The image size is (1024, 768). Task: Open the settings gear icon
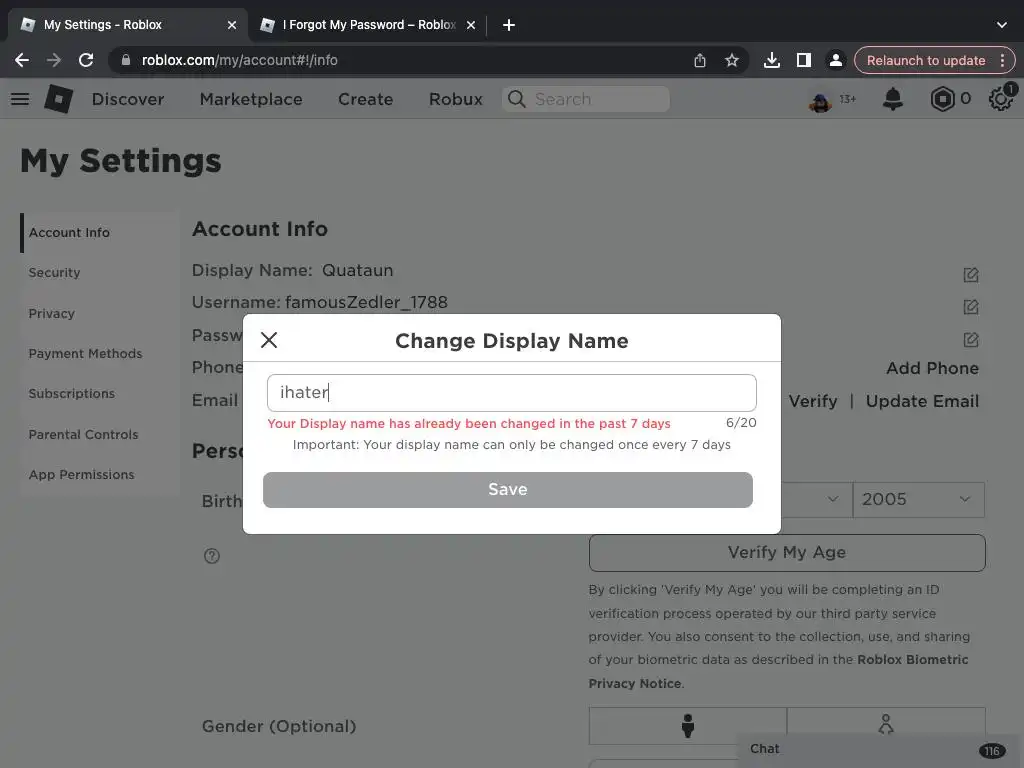tap(1000, 99)
